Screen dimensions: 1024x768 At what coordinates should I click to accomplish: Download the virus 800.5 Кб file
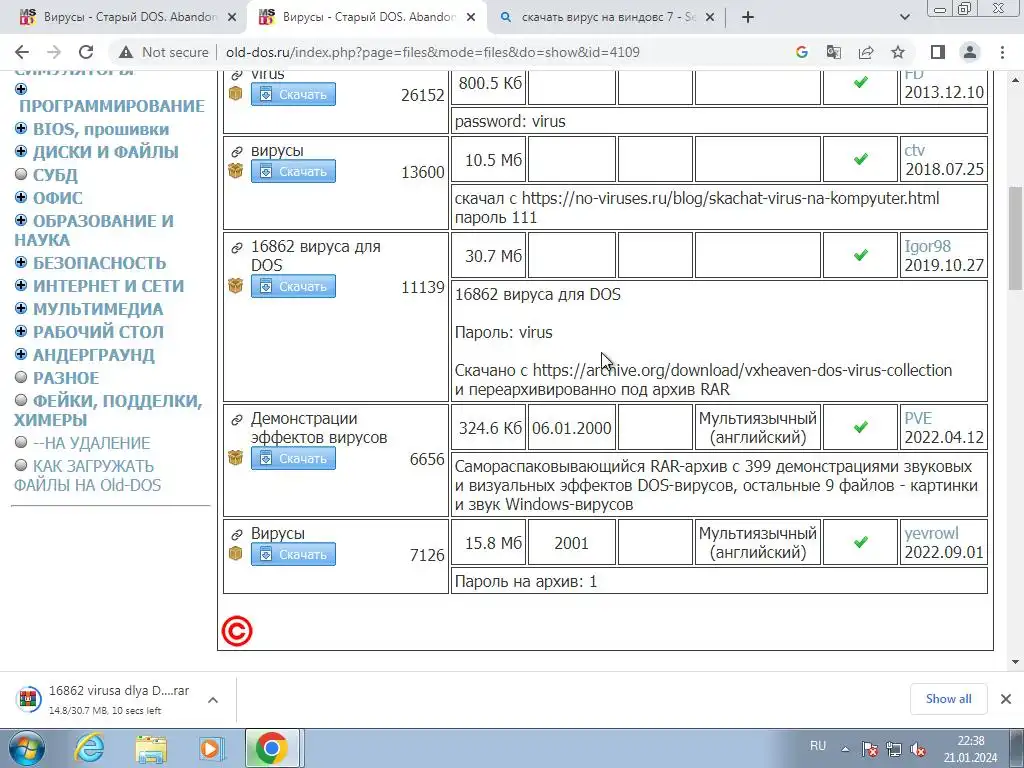(293, 95)
